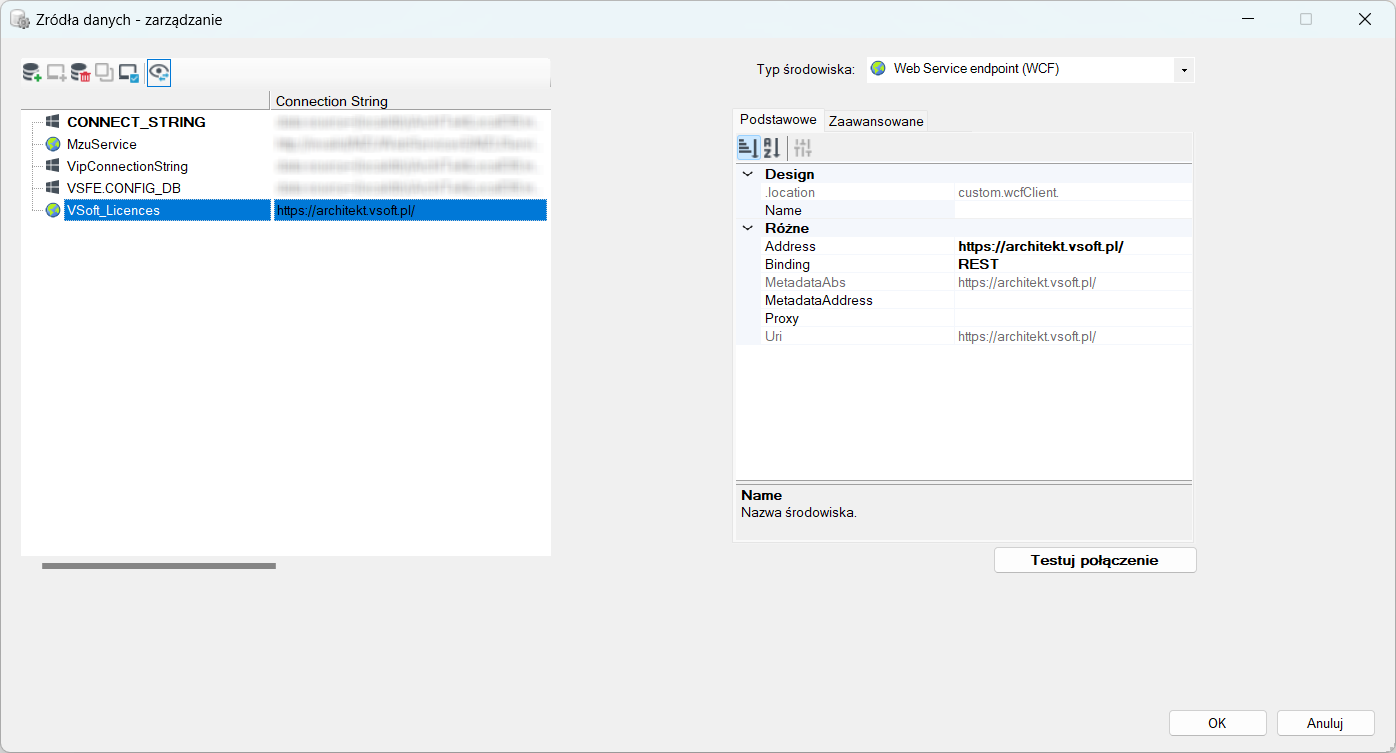Select the VSFE.CONFIG_DB data source
1396x753 pixels.
click(x=124, y=188)
